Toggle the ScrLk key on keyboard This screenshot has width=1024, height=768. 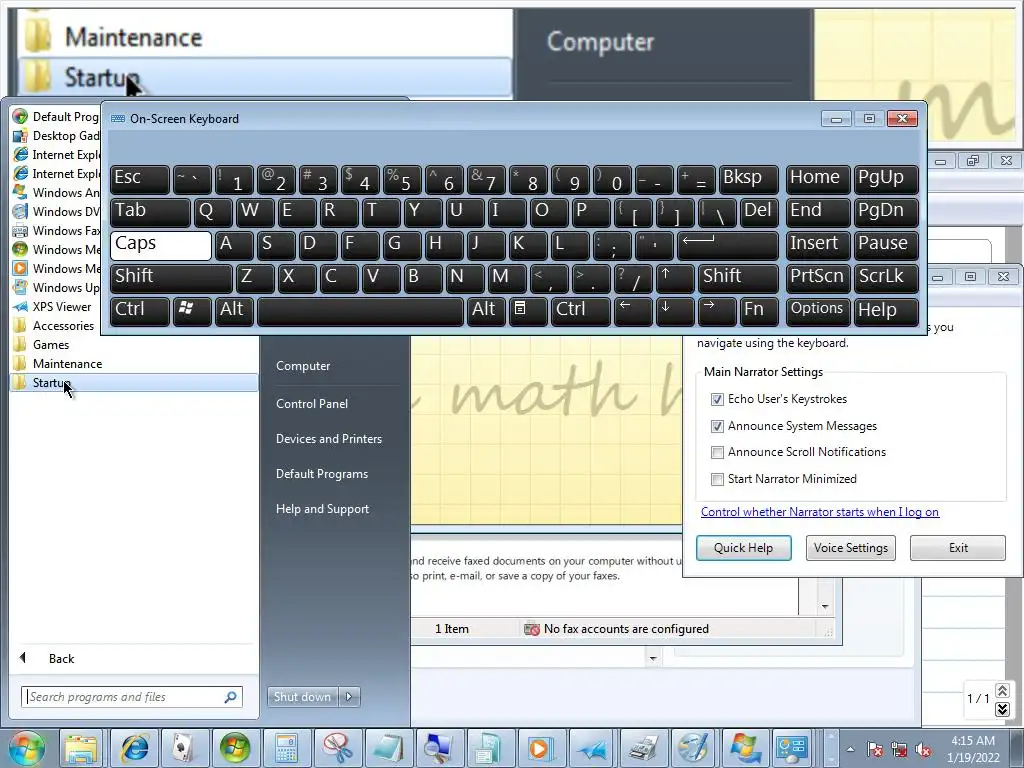[886, 278]
